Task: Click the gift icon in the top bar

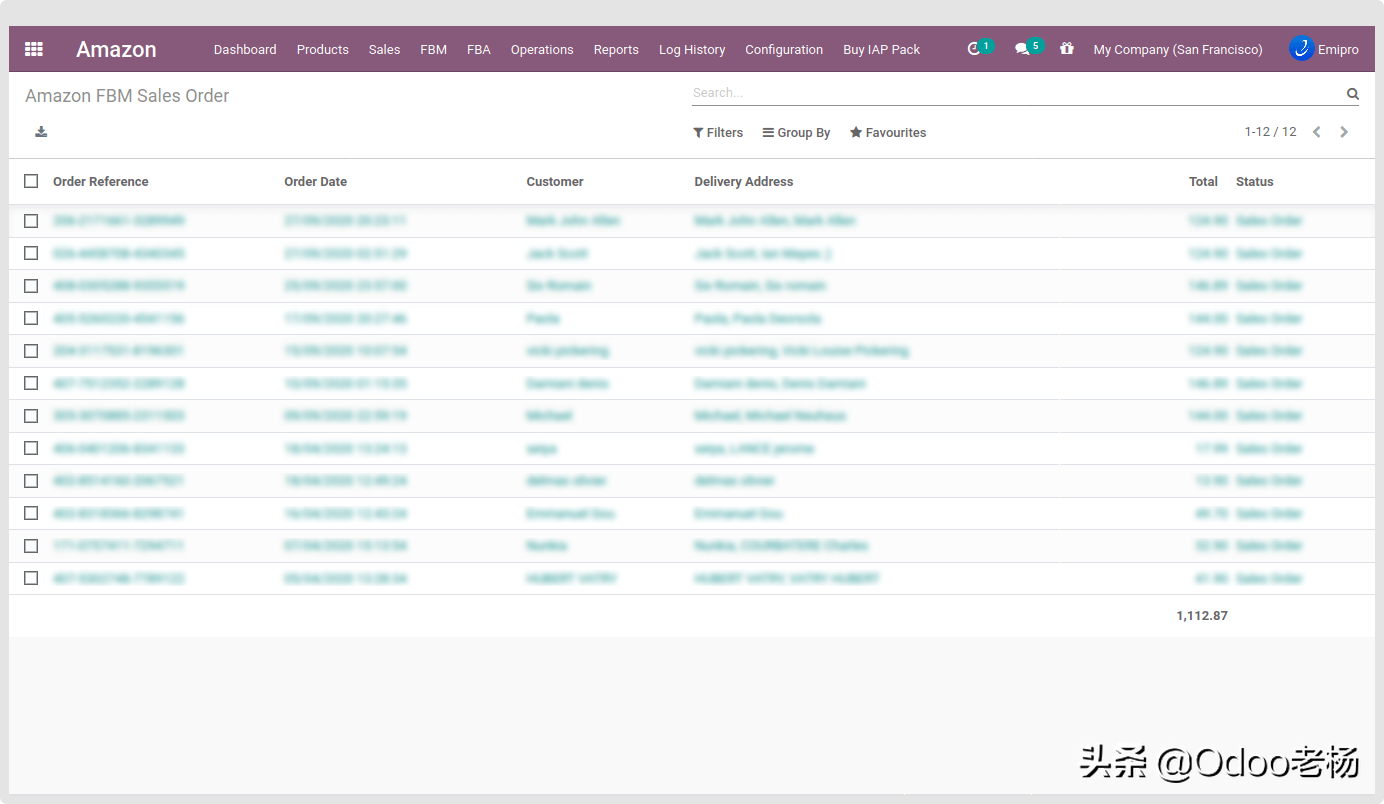Action: point(1067,48)
